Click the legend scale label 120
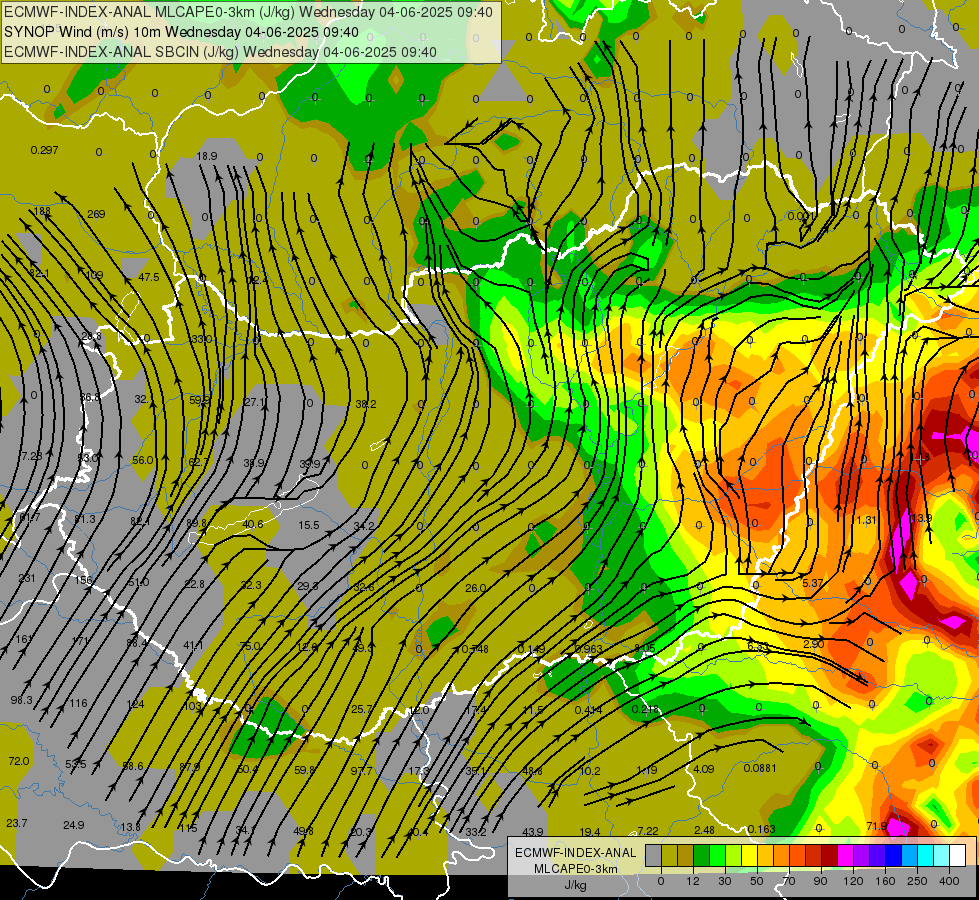The image size is (979, 900). point(854,881)
